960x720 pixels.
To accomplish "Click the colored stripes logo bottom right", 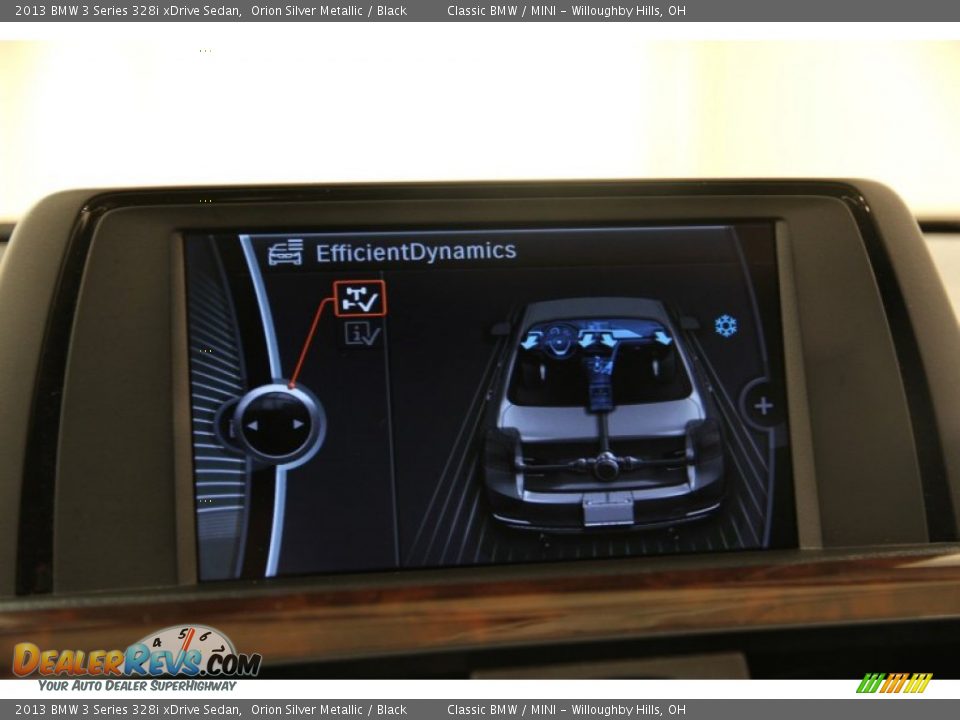I will (x=893, y=683).
